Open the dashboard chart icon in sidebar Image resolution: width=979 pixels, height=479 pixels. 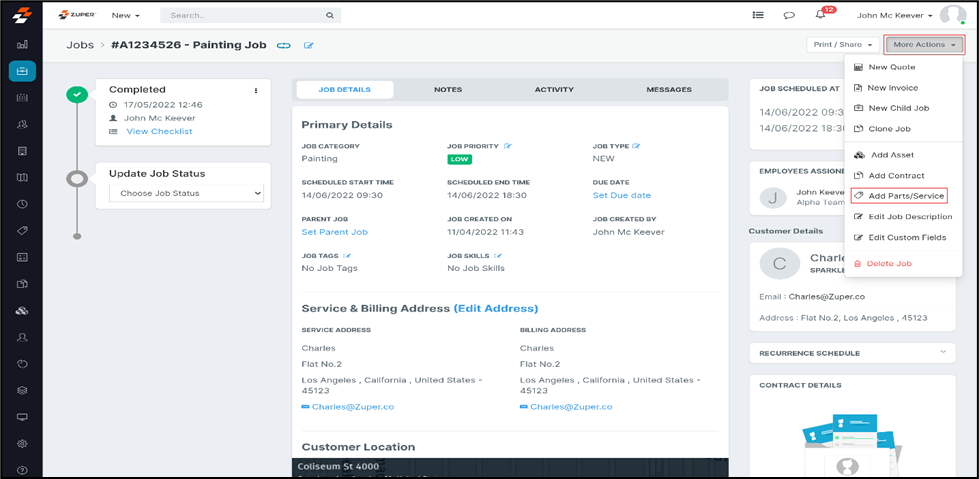click(22, 45)
